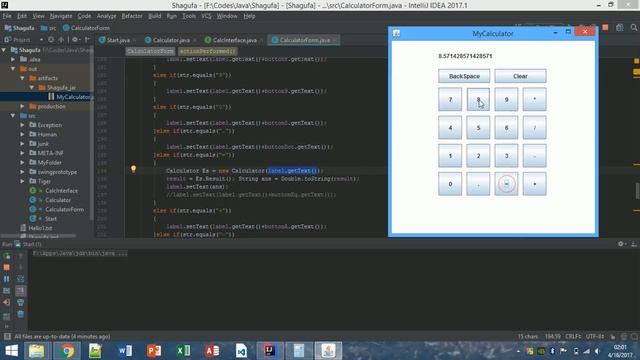The height and width of the screenshot is (360, 640).
Task: Click BackSpace in MyCalculator
Action: coord(464,76)
